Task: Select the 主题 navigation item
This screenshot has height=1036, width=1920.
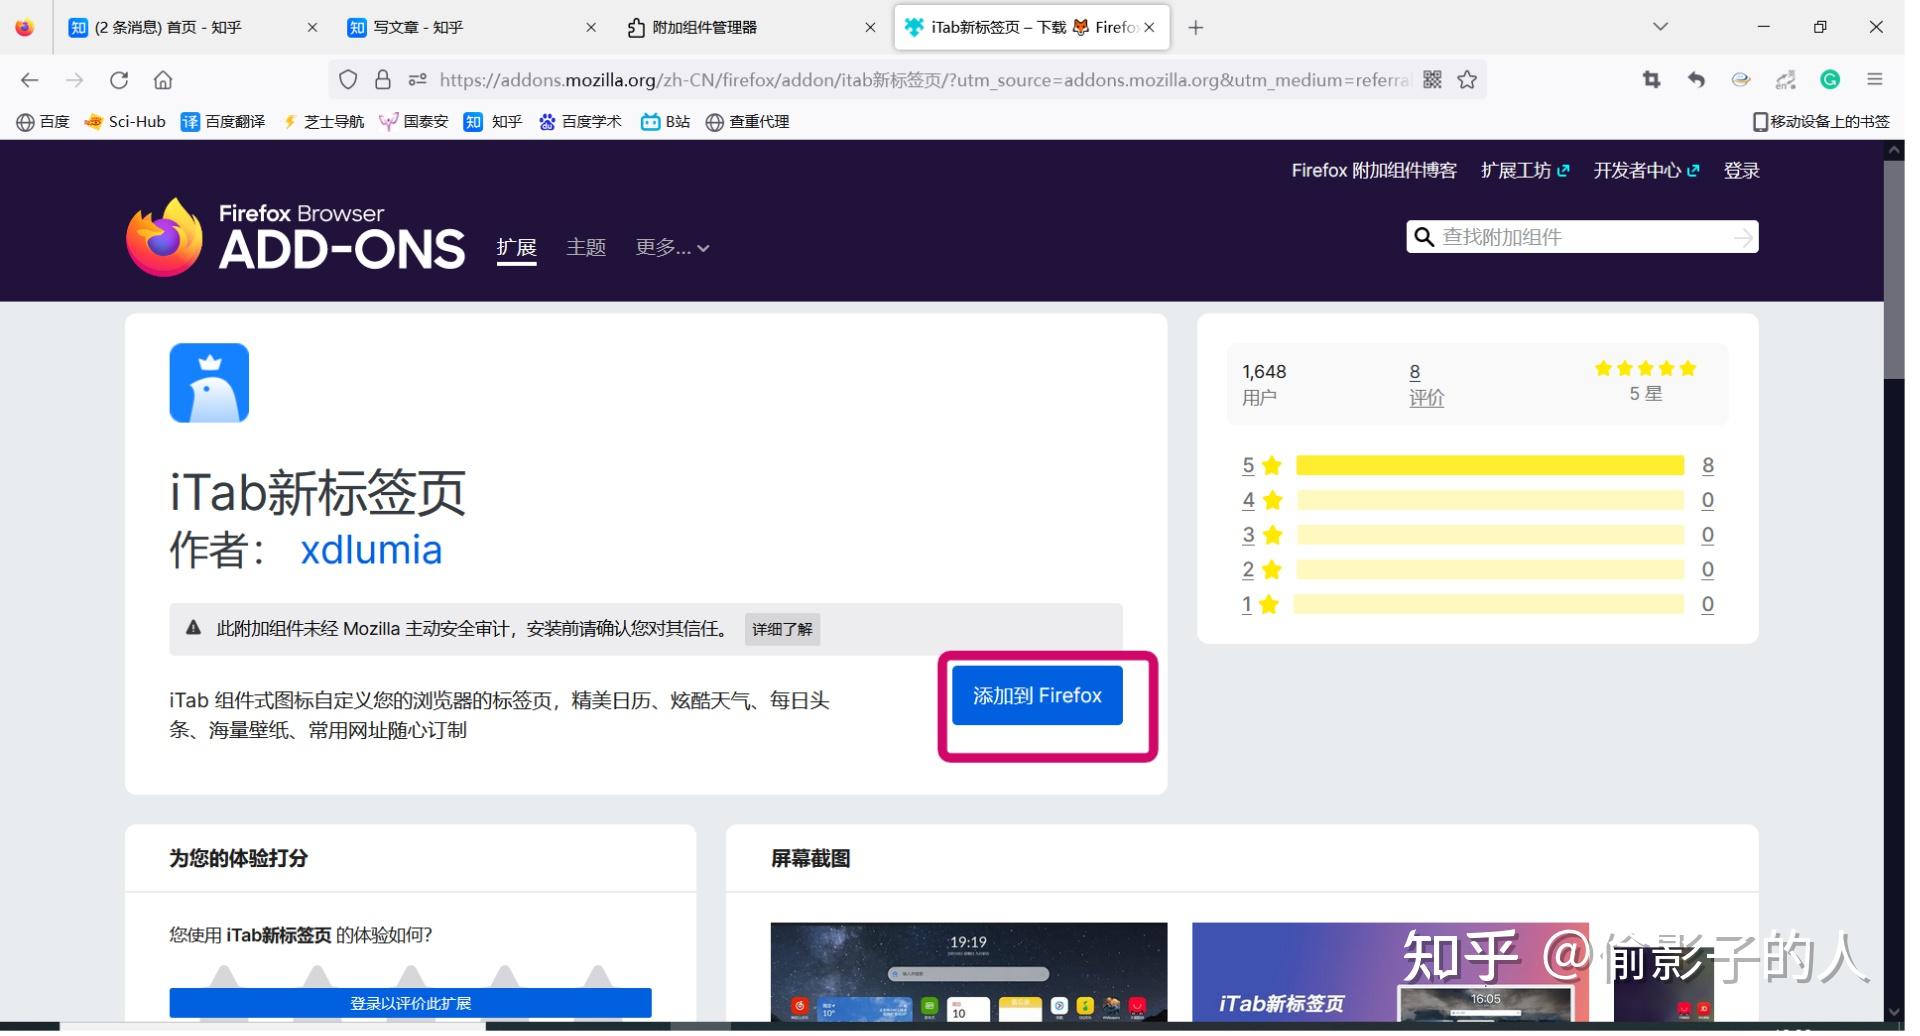Action: pyautogui.click(x=585, y=247)
